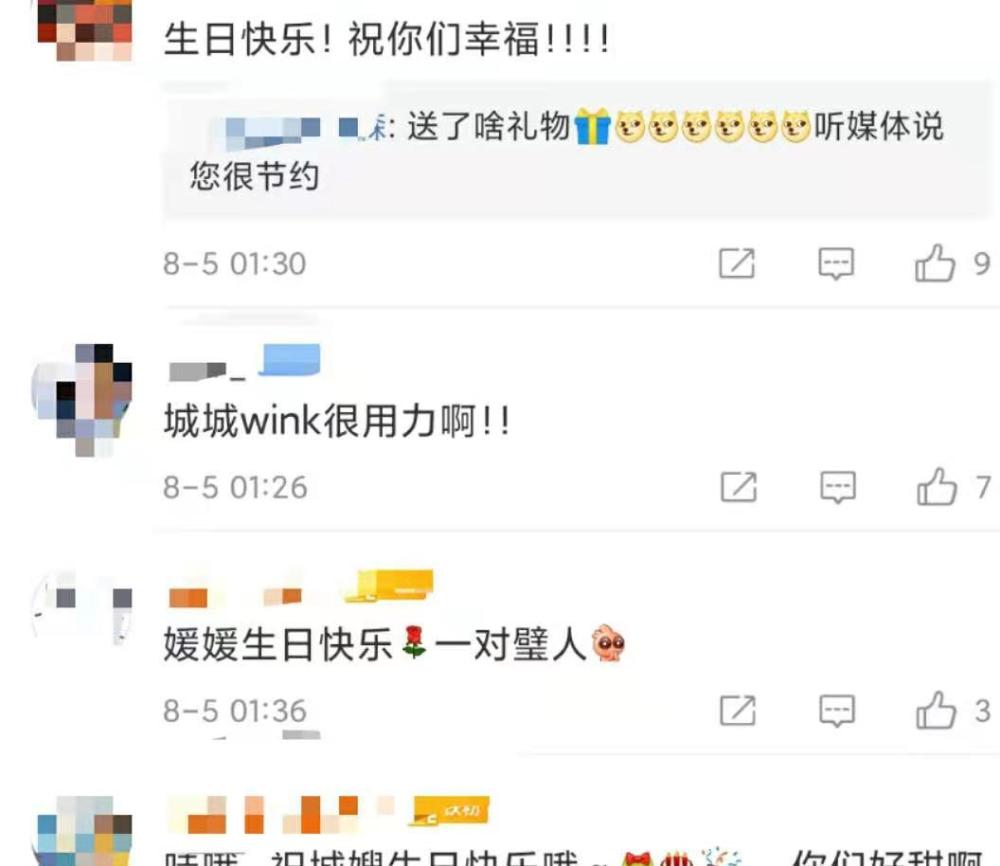
Task: Like the 城城wink很用力啊 comment
Action: pyautogui.click(x=937, y=487)
